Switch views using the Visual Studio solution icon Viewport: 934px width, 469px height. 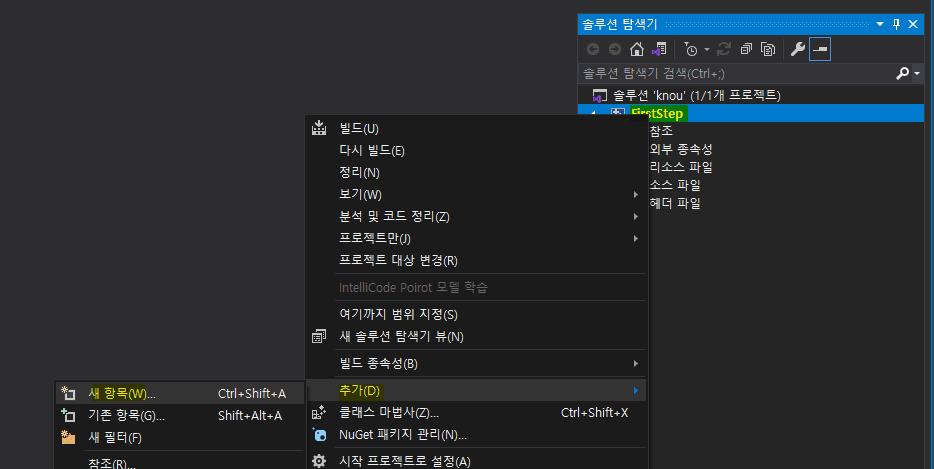tap(658, 49)
